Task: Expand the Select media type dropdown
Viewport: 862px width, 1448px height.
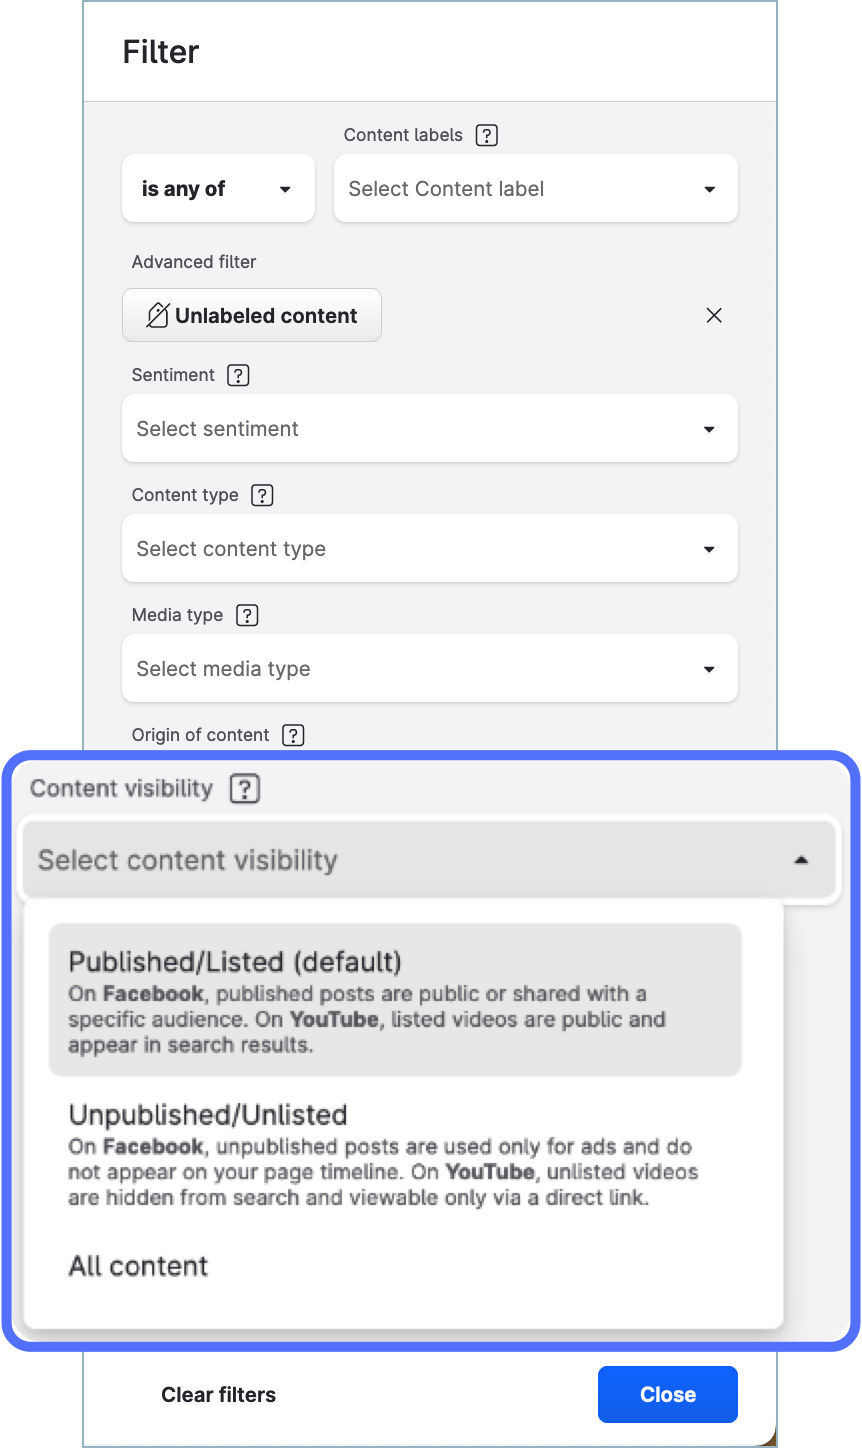Action: (x=429, y=669)
